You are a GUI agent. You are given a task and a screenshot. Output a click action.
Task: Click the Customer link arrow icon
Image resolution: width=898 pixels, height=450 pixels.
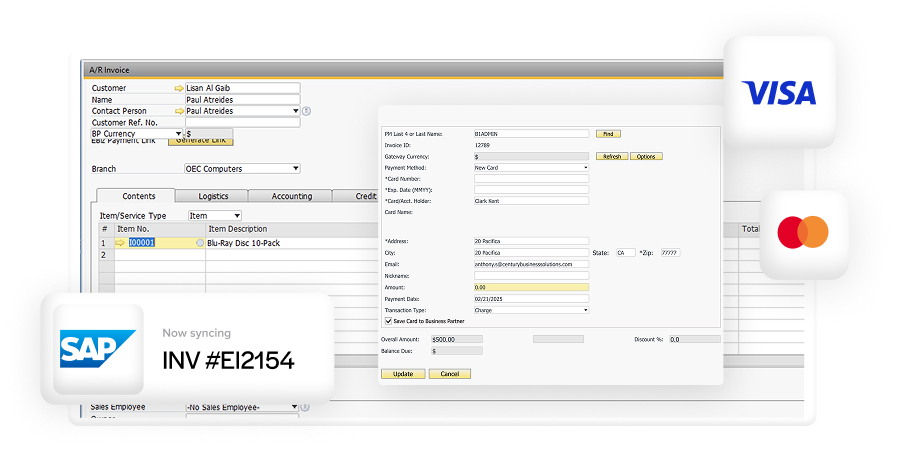click(179, 88)
